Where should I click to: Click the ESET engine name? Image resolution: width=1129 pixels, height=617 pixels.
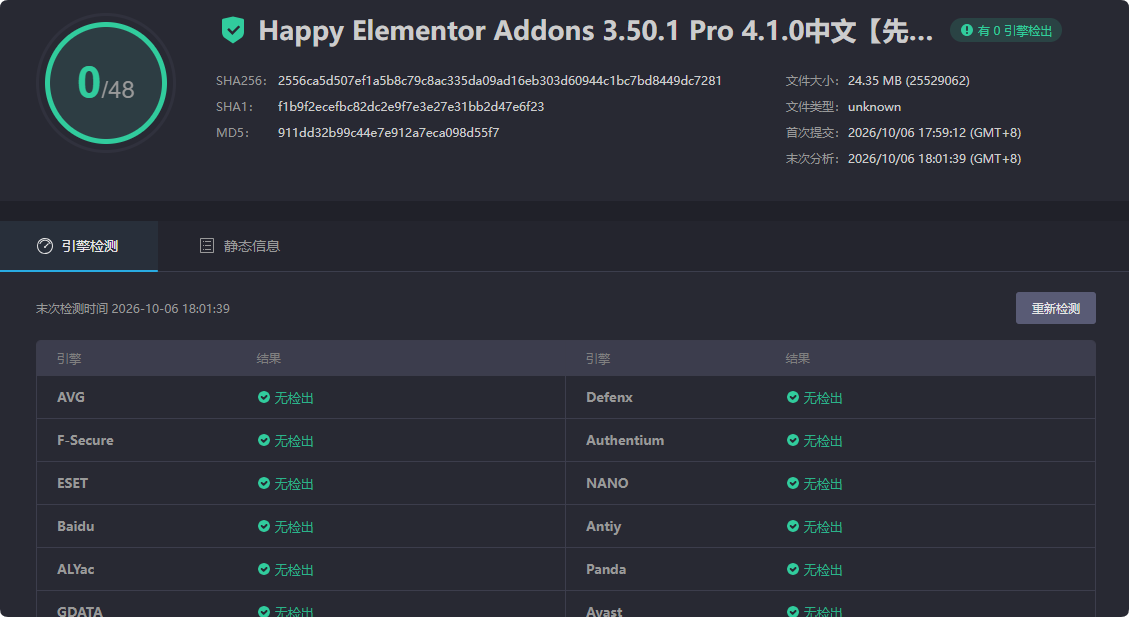72,483
